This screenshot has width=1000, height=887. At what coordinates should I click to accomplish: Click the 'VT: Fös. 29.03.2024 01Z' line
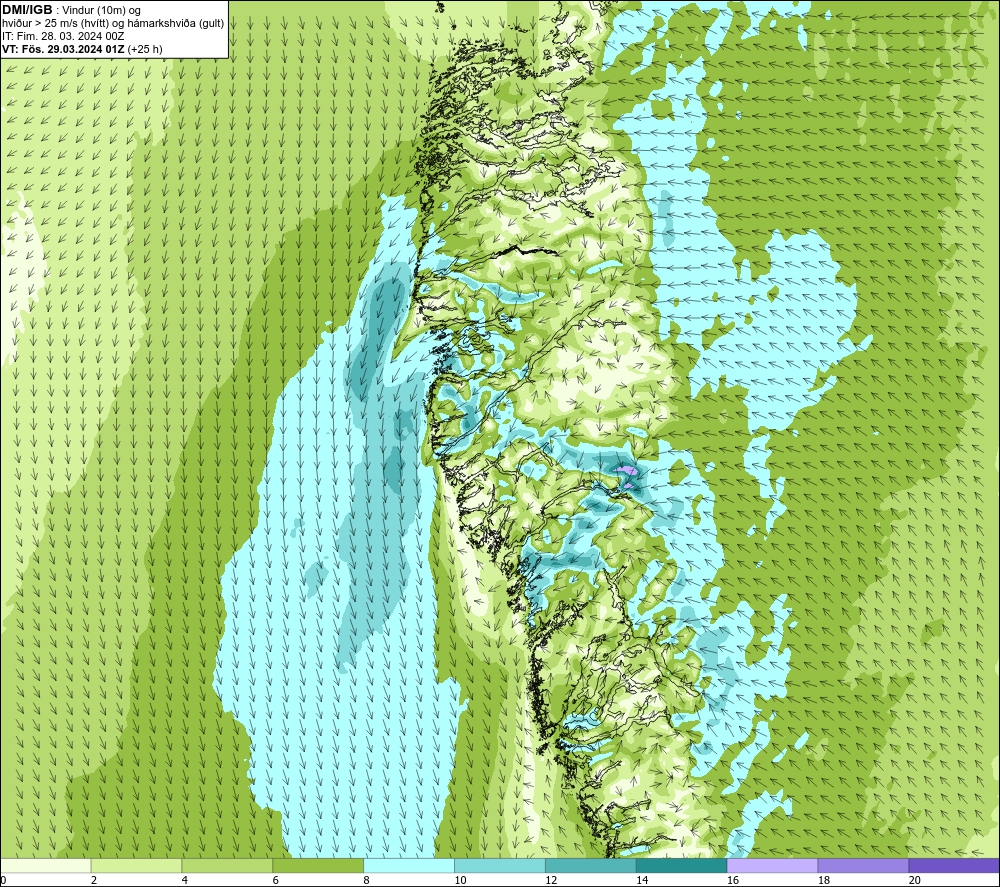[x=63, y=49]
